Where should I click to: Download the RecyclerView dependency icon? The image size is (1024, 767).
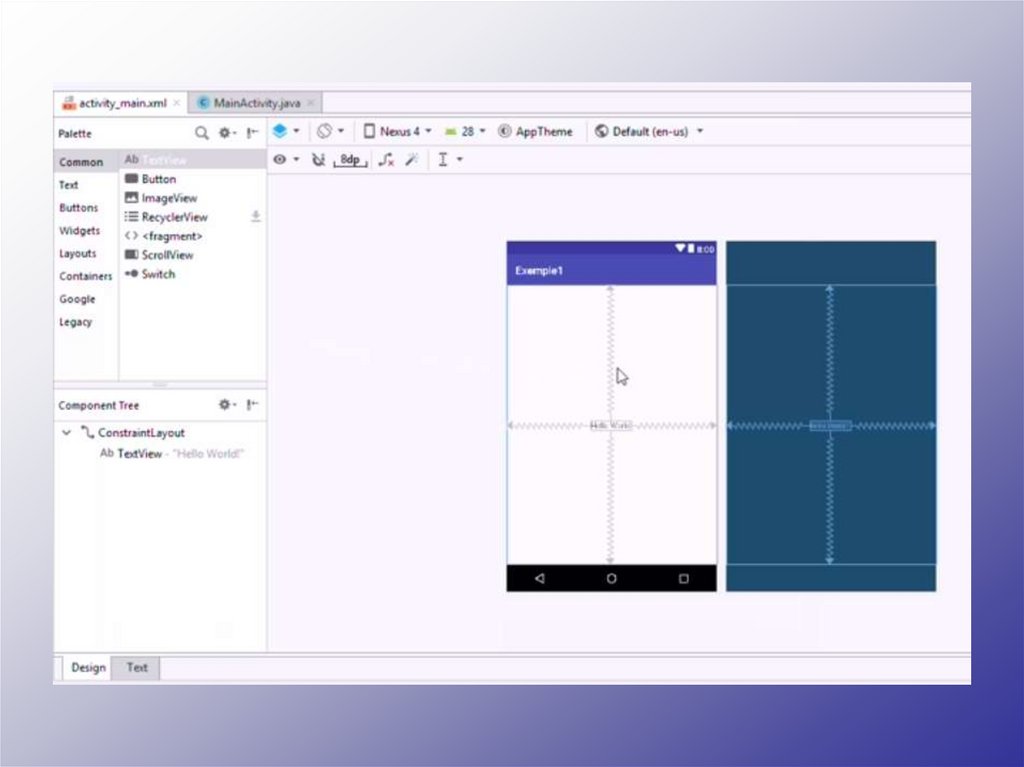256,217
